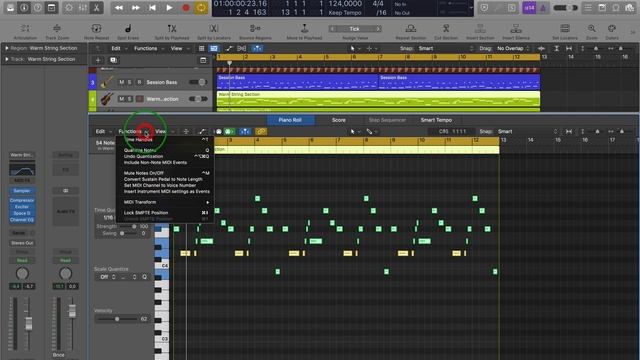Expand the Track Warm String Section disclosure
The height and width of the screenshot is (360, 640).
click(7, 59)
